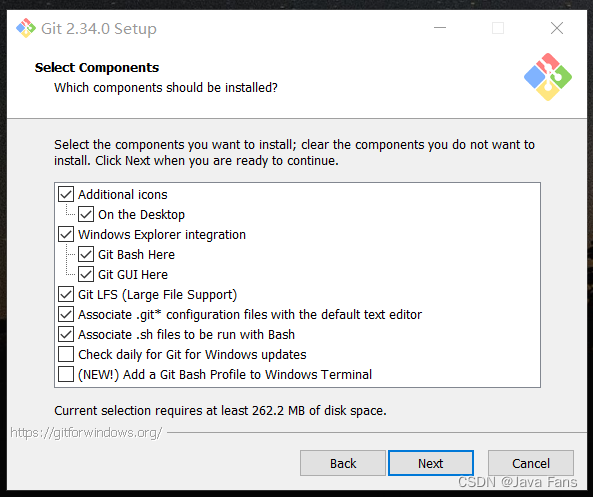593x497 pixels.
Task: Click the Next button
Action: tap(431, 463)
